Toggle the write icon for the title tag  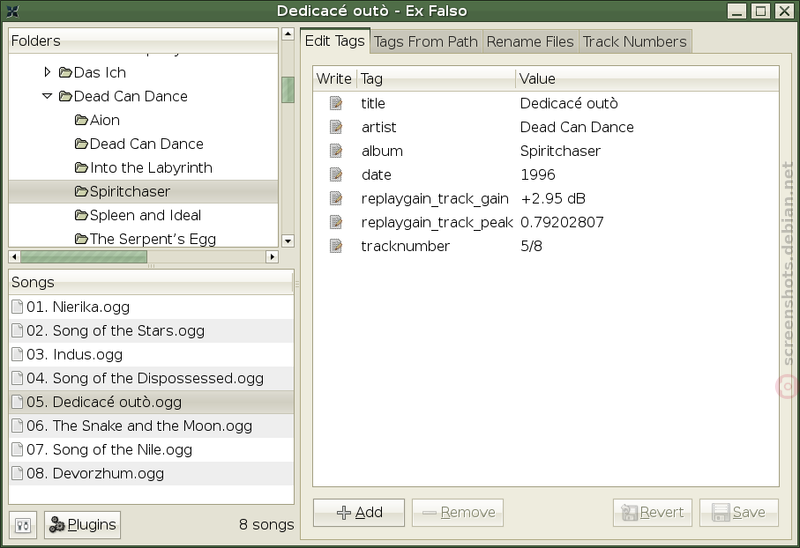[336, 103]
